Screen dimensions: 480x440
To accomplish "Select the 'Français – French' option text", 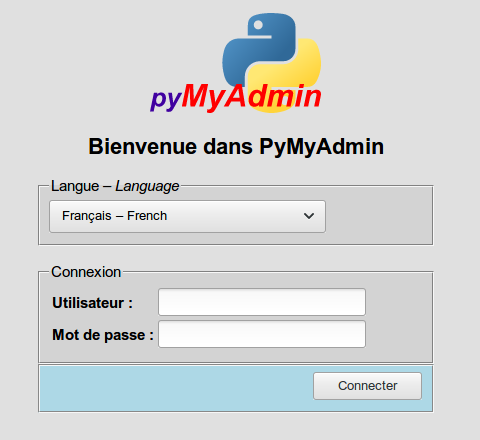I will click(x=114, y=216).
